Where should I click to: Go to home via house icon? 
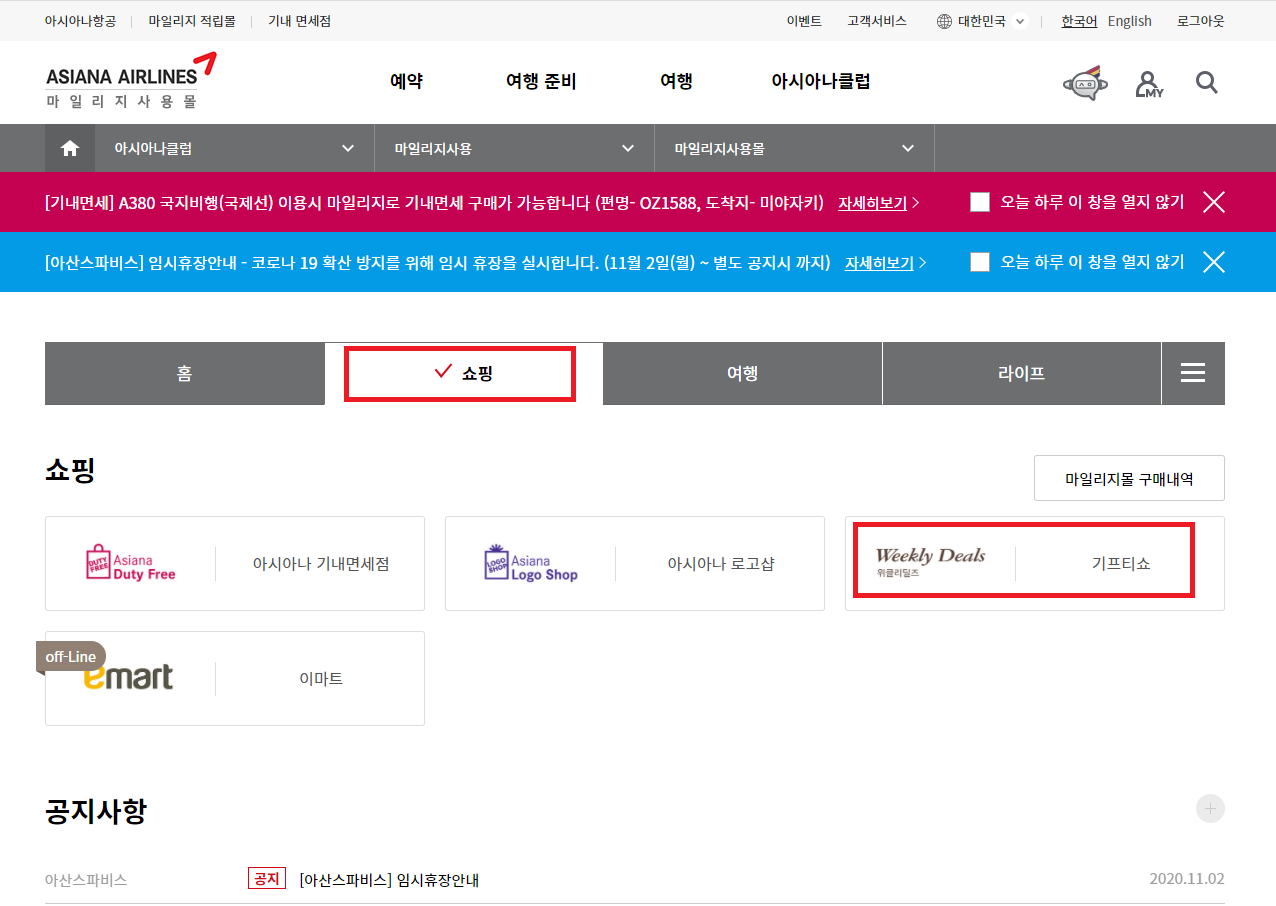point(70,148)
